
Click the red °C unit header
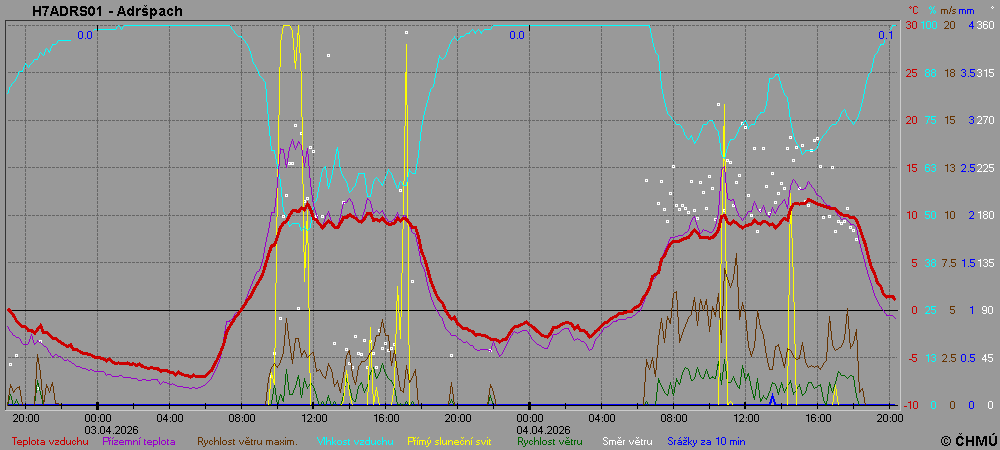tap(912, 10)
